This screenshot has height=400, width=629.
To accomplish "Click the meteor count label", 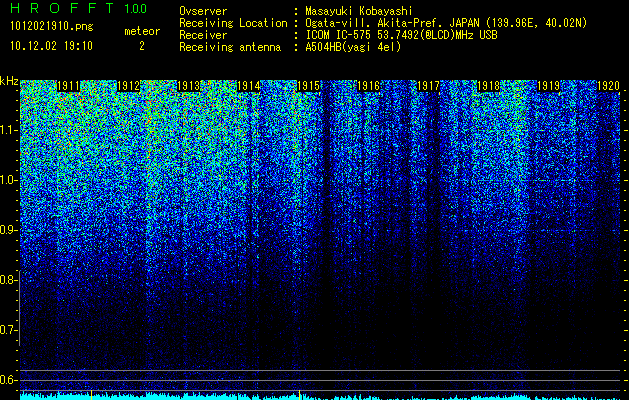I will point(142,31).
